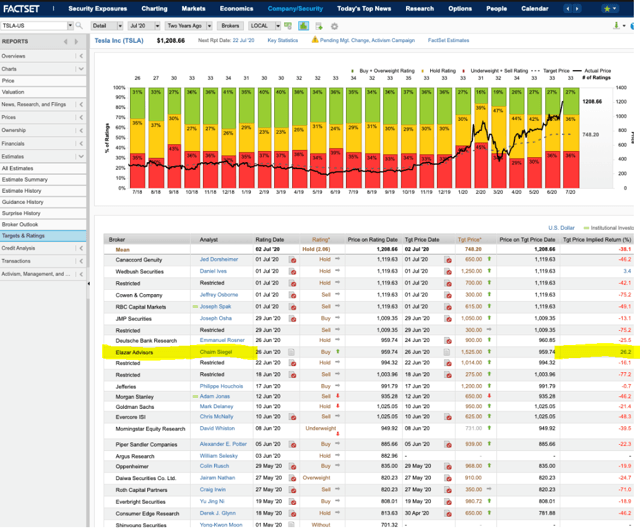This screenshot has height=529, width=640.
Task: Open Piper Sandler rating date PDF icon
Action: [293, 444]
